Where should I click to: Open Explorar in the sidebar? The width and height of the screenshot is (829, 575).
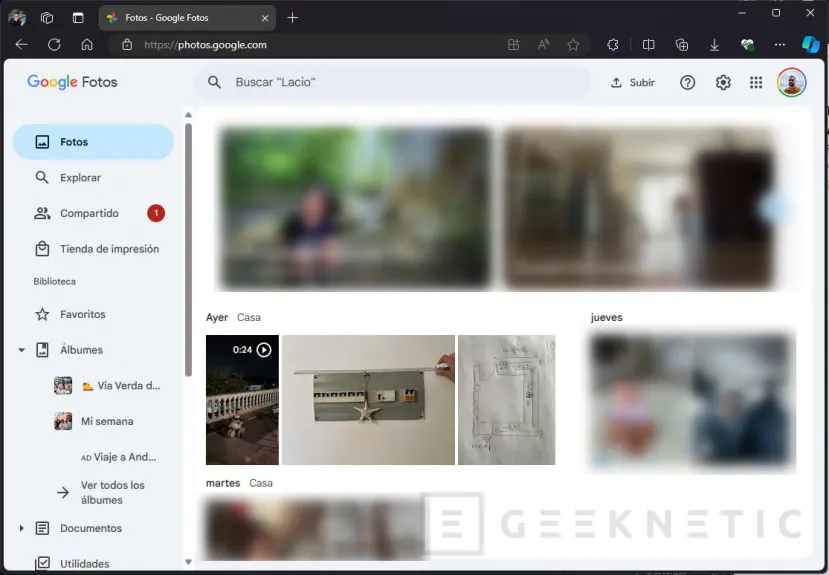tap(94, 178)
